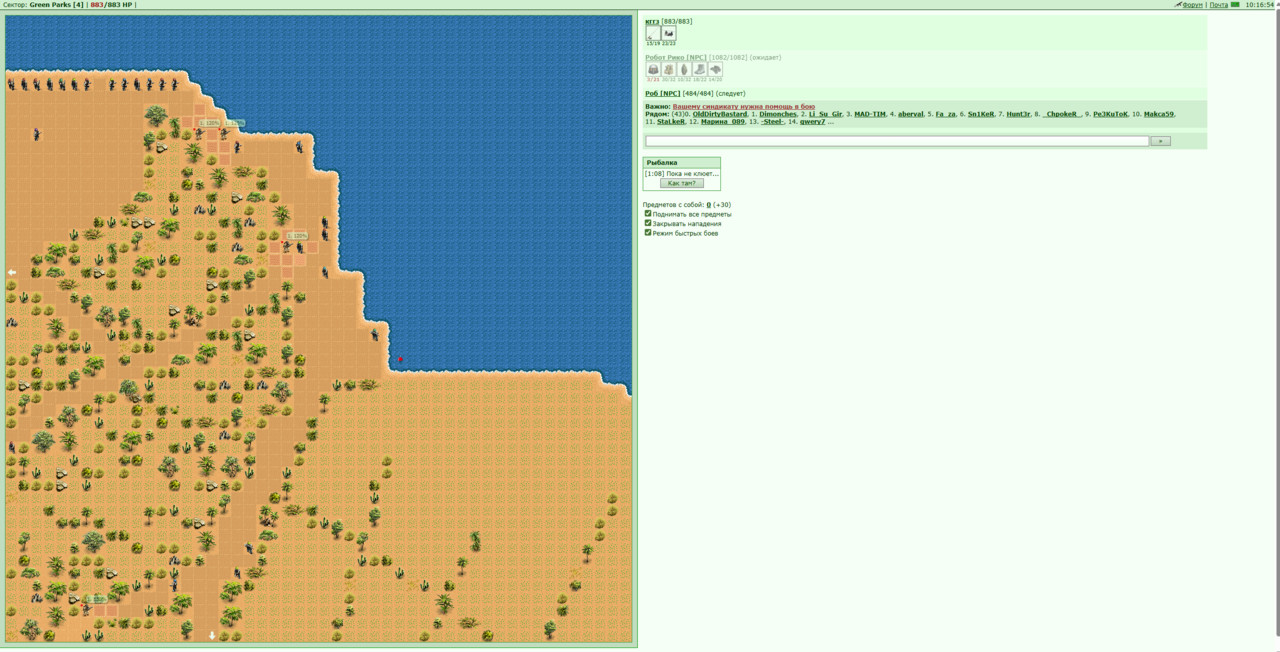Click the red marker on the water
The height and width of the screenshot is (652, 1280).
click(x=401, y=360)
